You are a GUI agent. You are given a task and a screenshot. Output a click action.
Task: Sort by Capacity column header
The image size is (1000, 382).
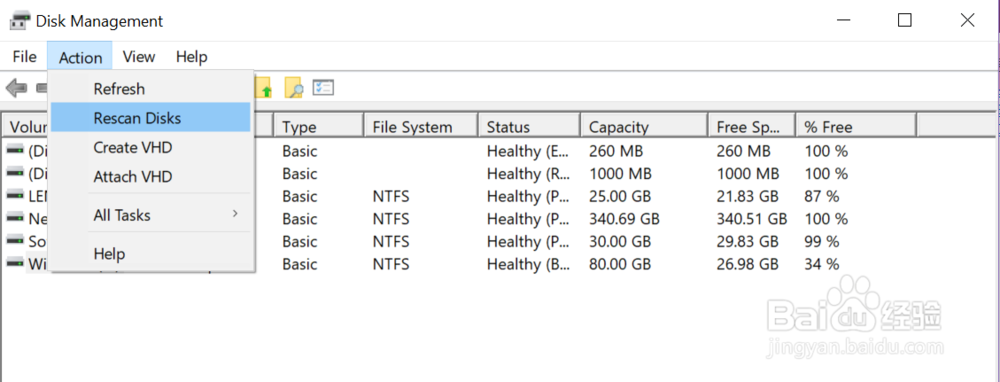644,126
